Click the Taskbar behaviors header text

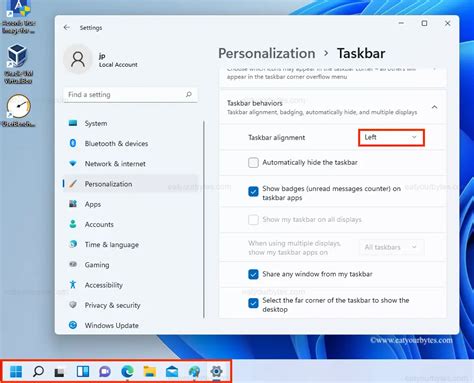click(255, 103)
